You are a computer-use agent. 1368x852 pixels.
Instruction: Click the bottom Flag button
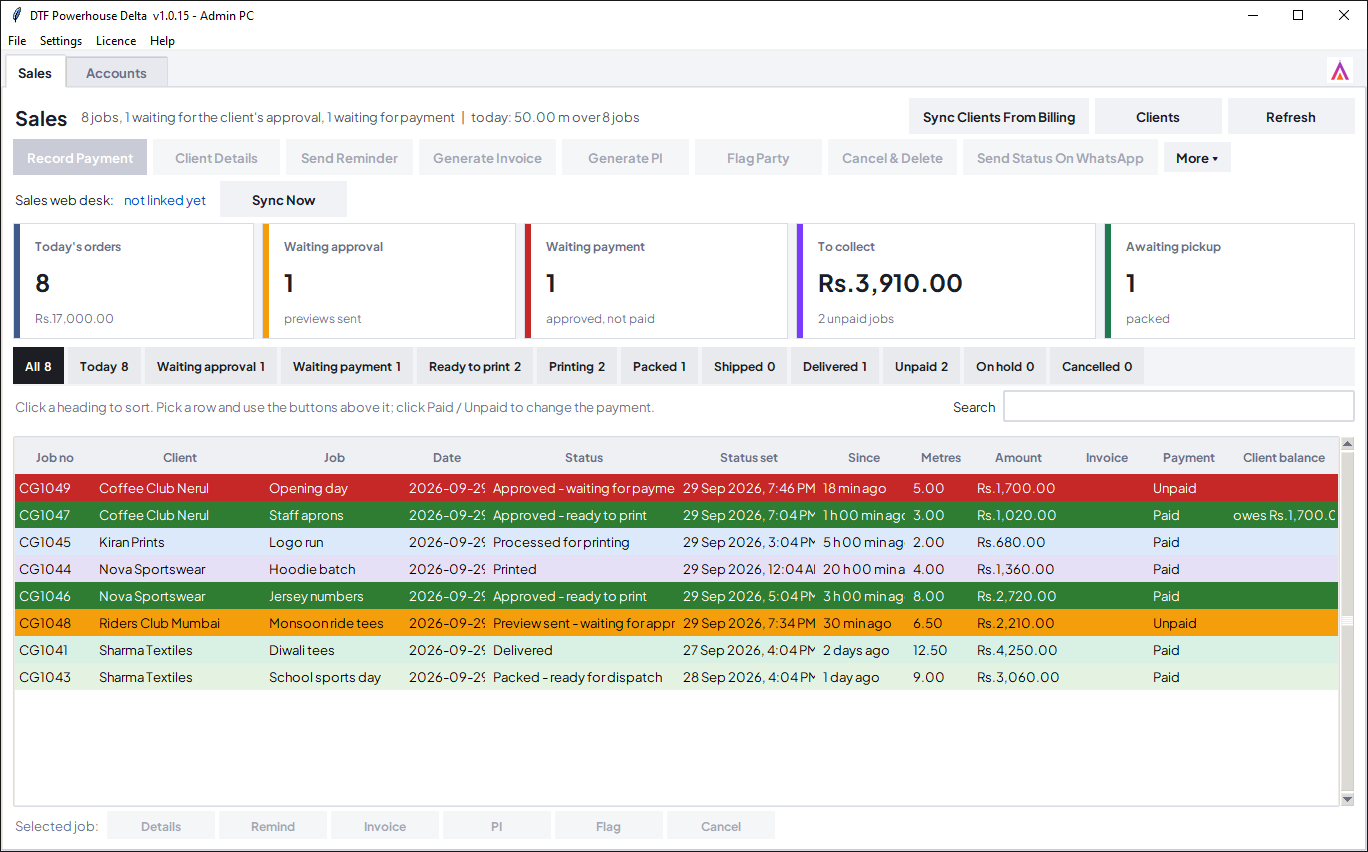pos(608,826)
